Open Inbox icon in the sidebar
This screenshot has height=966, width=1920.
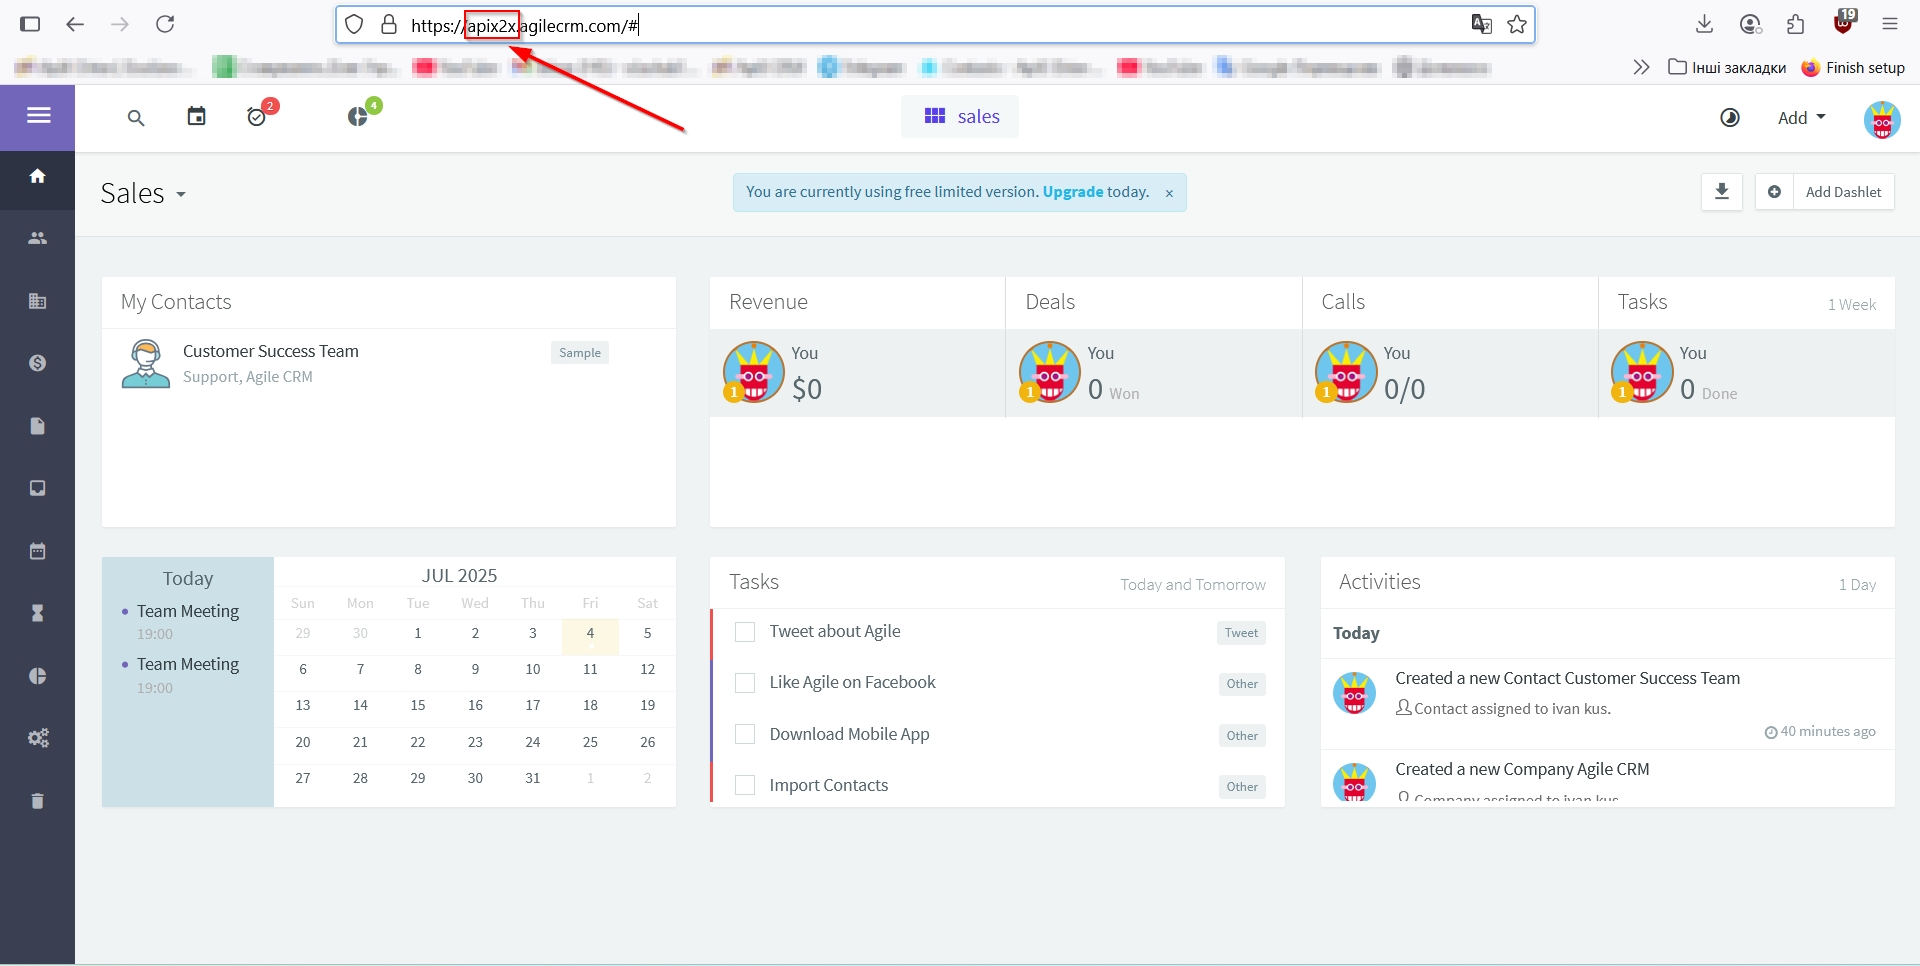(37, 488)
